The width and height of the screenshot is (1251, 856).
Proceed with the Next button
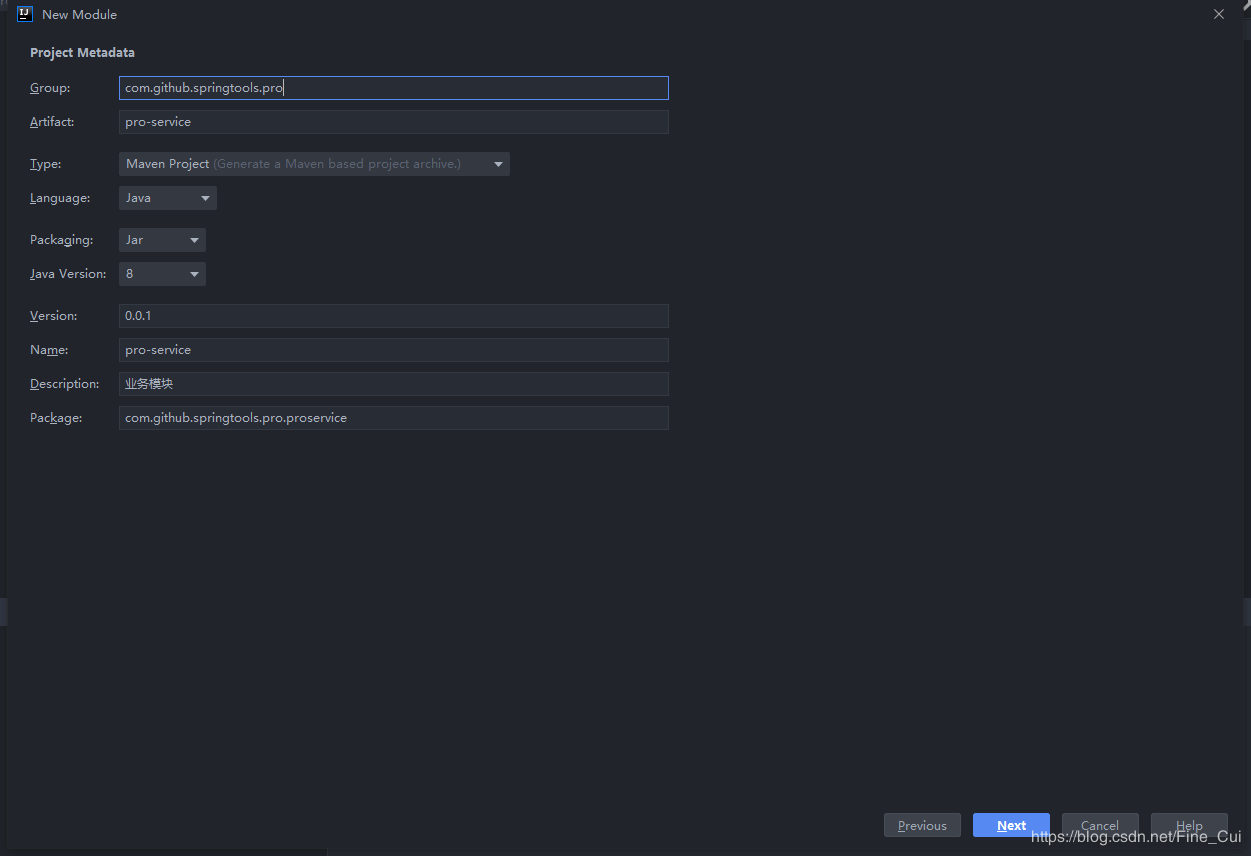(x=1011, y=825)
